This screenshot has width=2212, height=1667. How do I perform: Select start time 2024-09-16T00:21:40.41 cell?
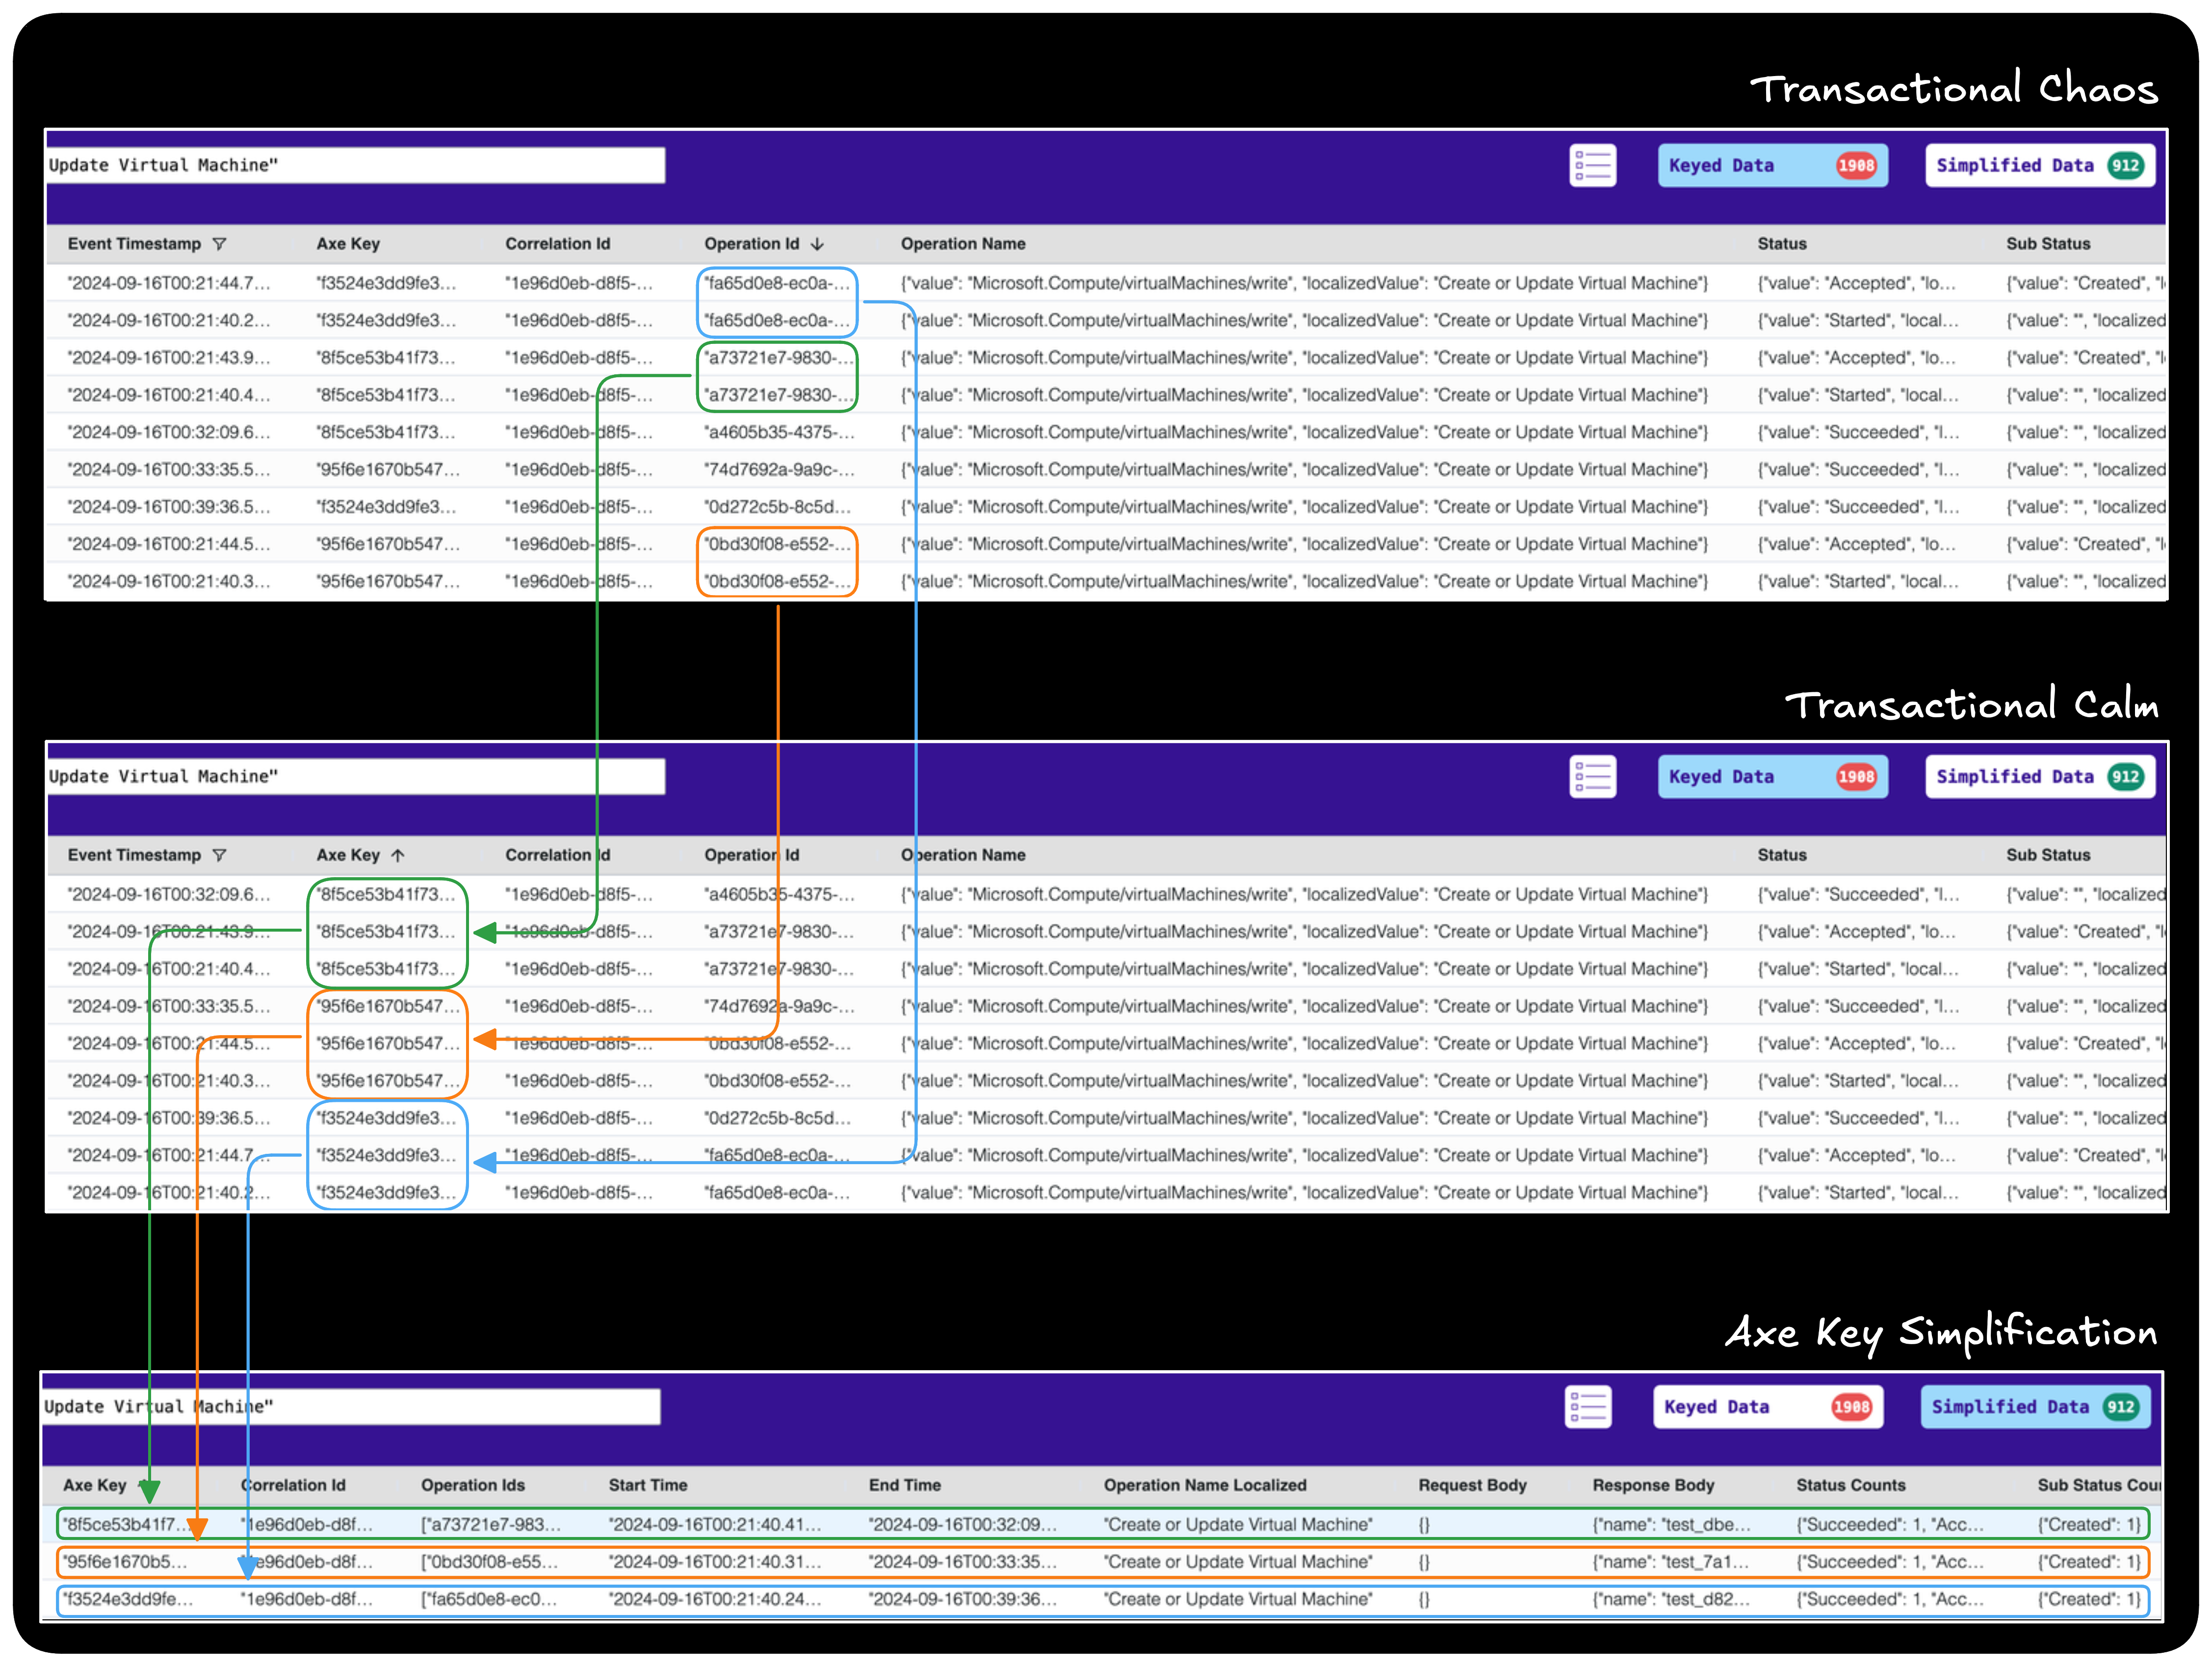715,1524
